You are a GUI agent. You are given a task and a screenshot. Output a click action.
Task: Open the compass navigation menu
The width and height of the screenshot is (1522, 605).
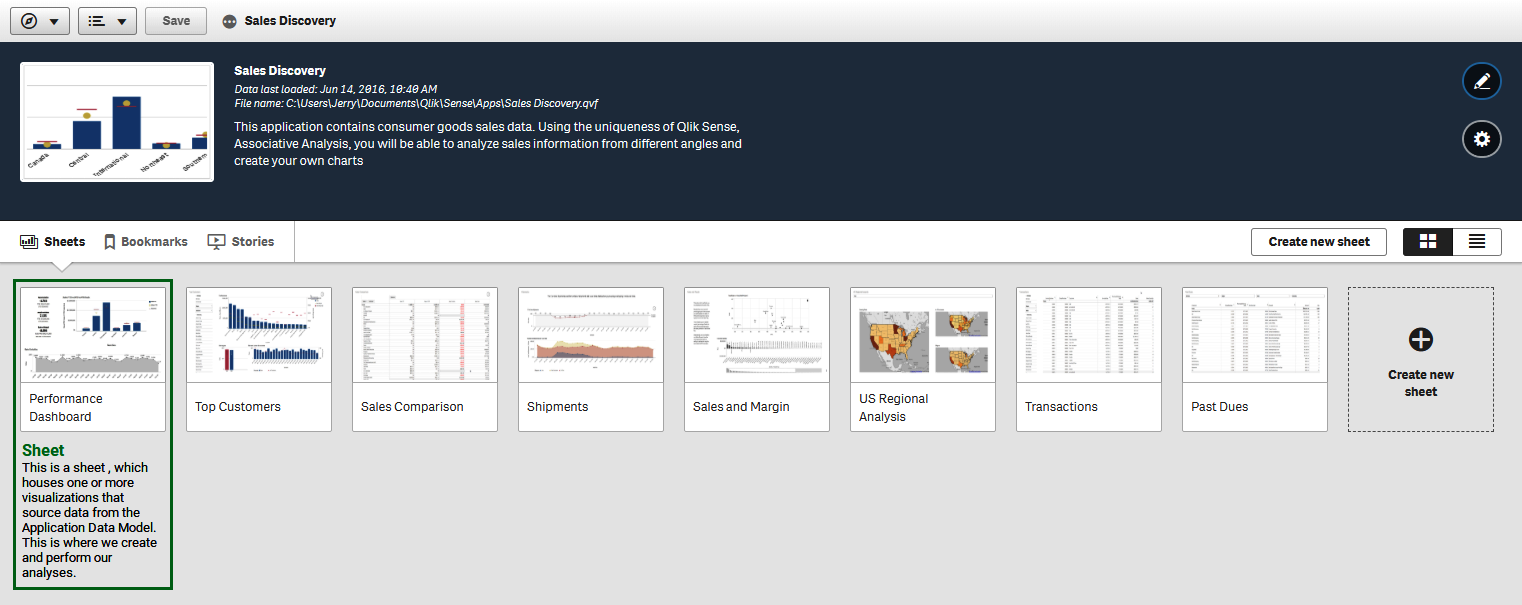click(x=40, y=21)
